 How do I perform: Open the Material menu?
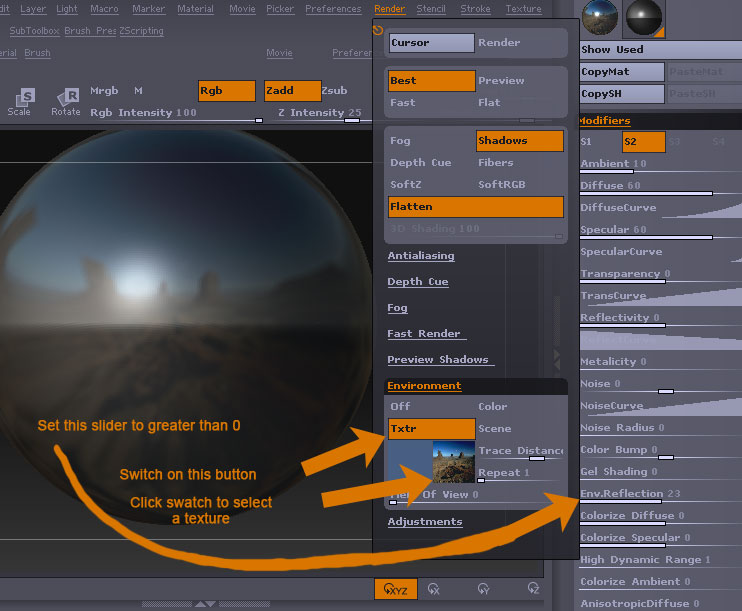(195, 9)
